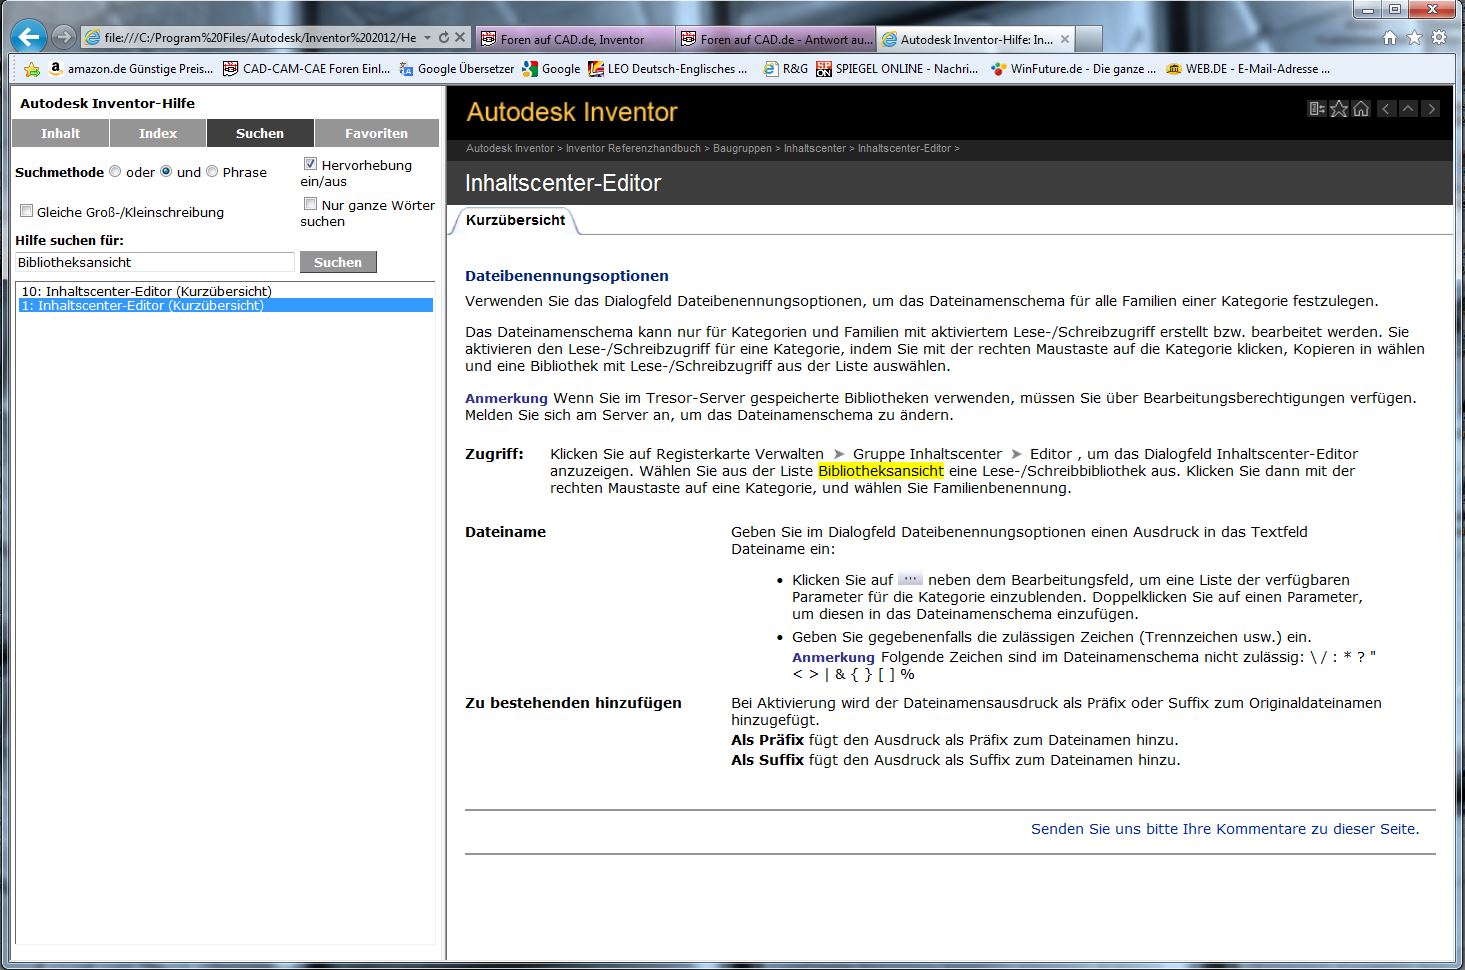1465x970 pixels.
Task: Refresh the page from the address bar
Action: click(443, 38)
